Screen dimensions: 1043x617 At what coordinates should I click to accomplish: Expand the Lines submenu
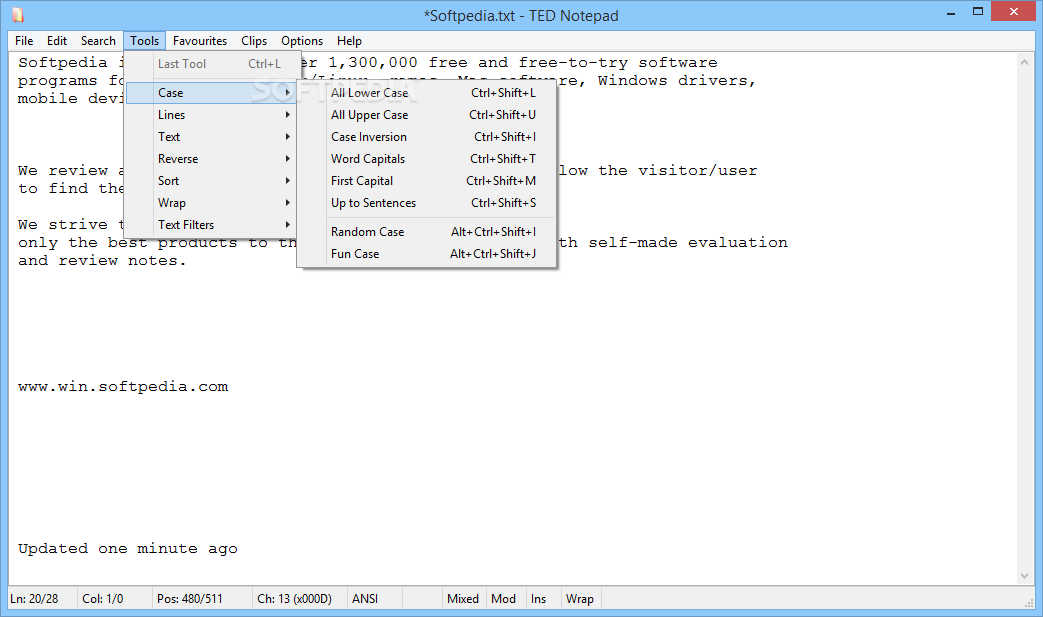[212, 114]
